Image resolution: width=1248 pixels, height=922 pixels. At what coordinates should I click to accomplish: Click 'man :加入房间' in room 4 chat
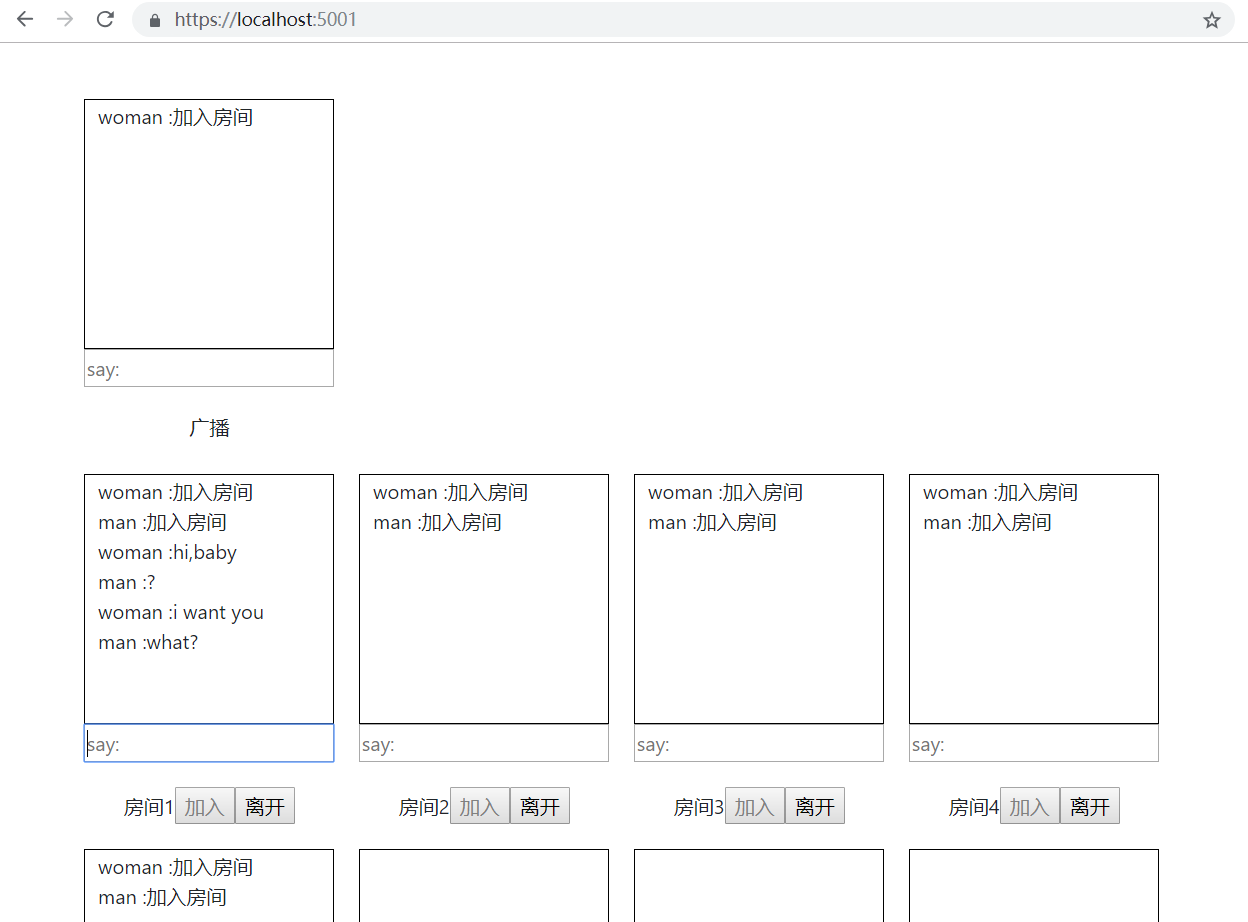987,523
